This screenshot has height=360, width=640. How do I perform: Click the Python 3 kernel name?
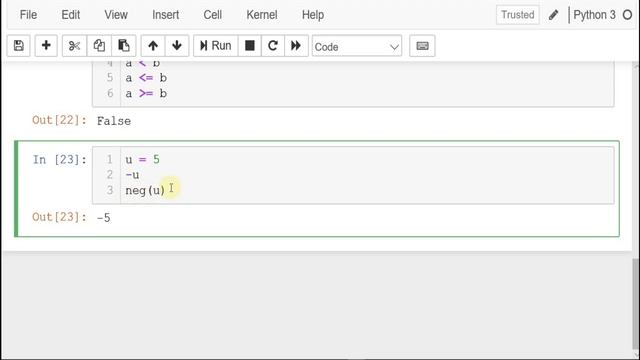click(x=594, y=15)
